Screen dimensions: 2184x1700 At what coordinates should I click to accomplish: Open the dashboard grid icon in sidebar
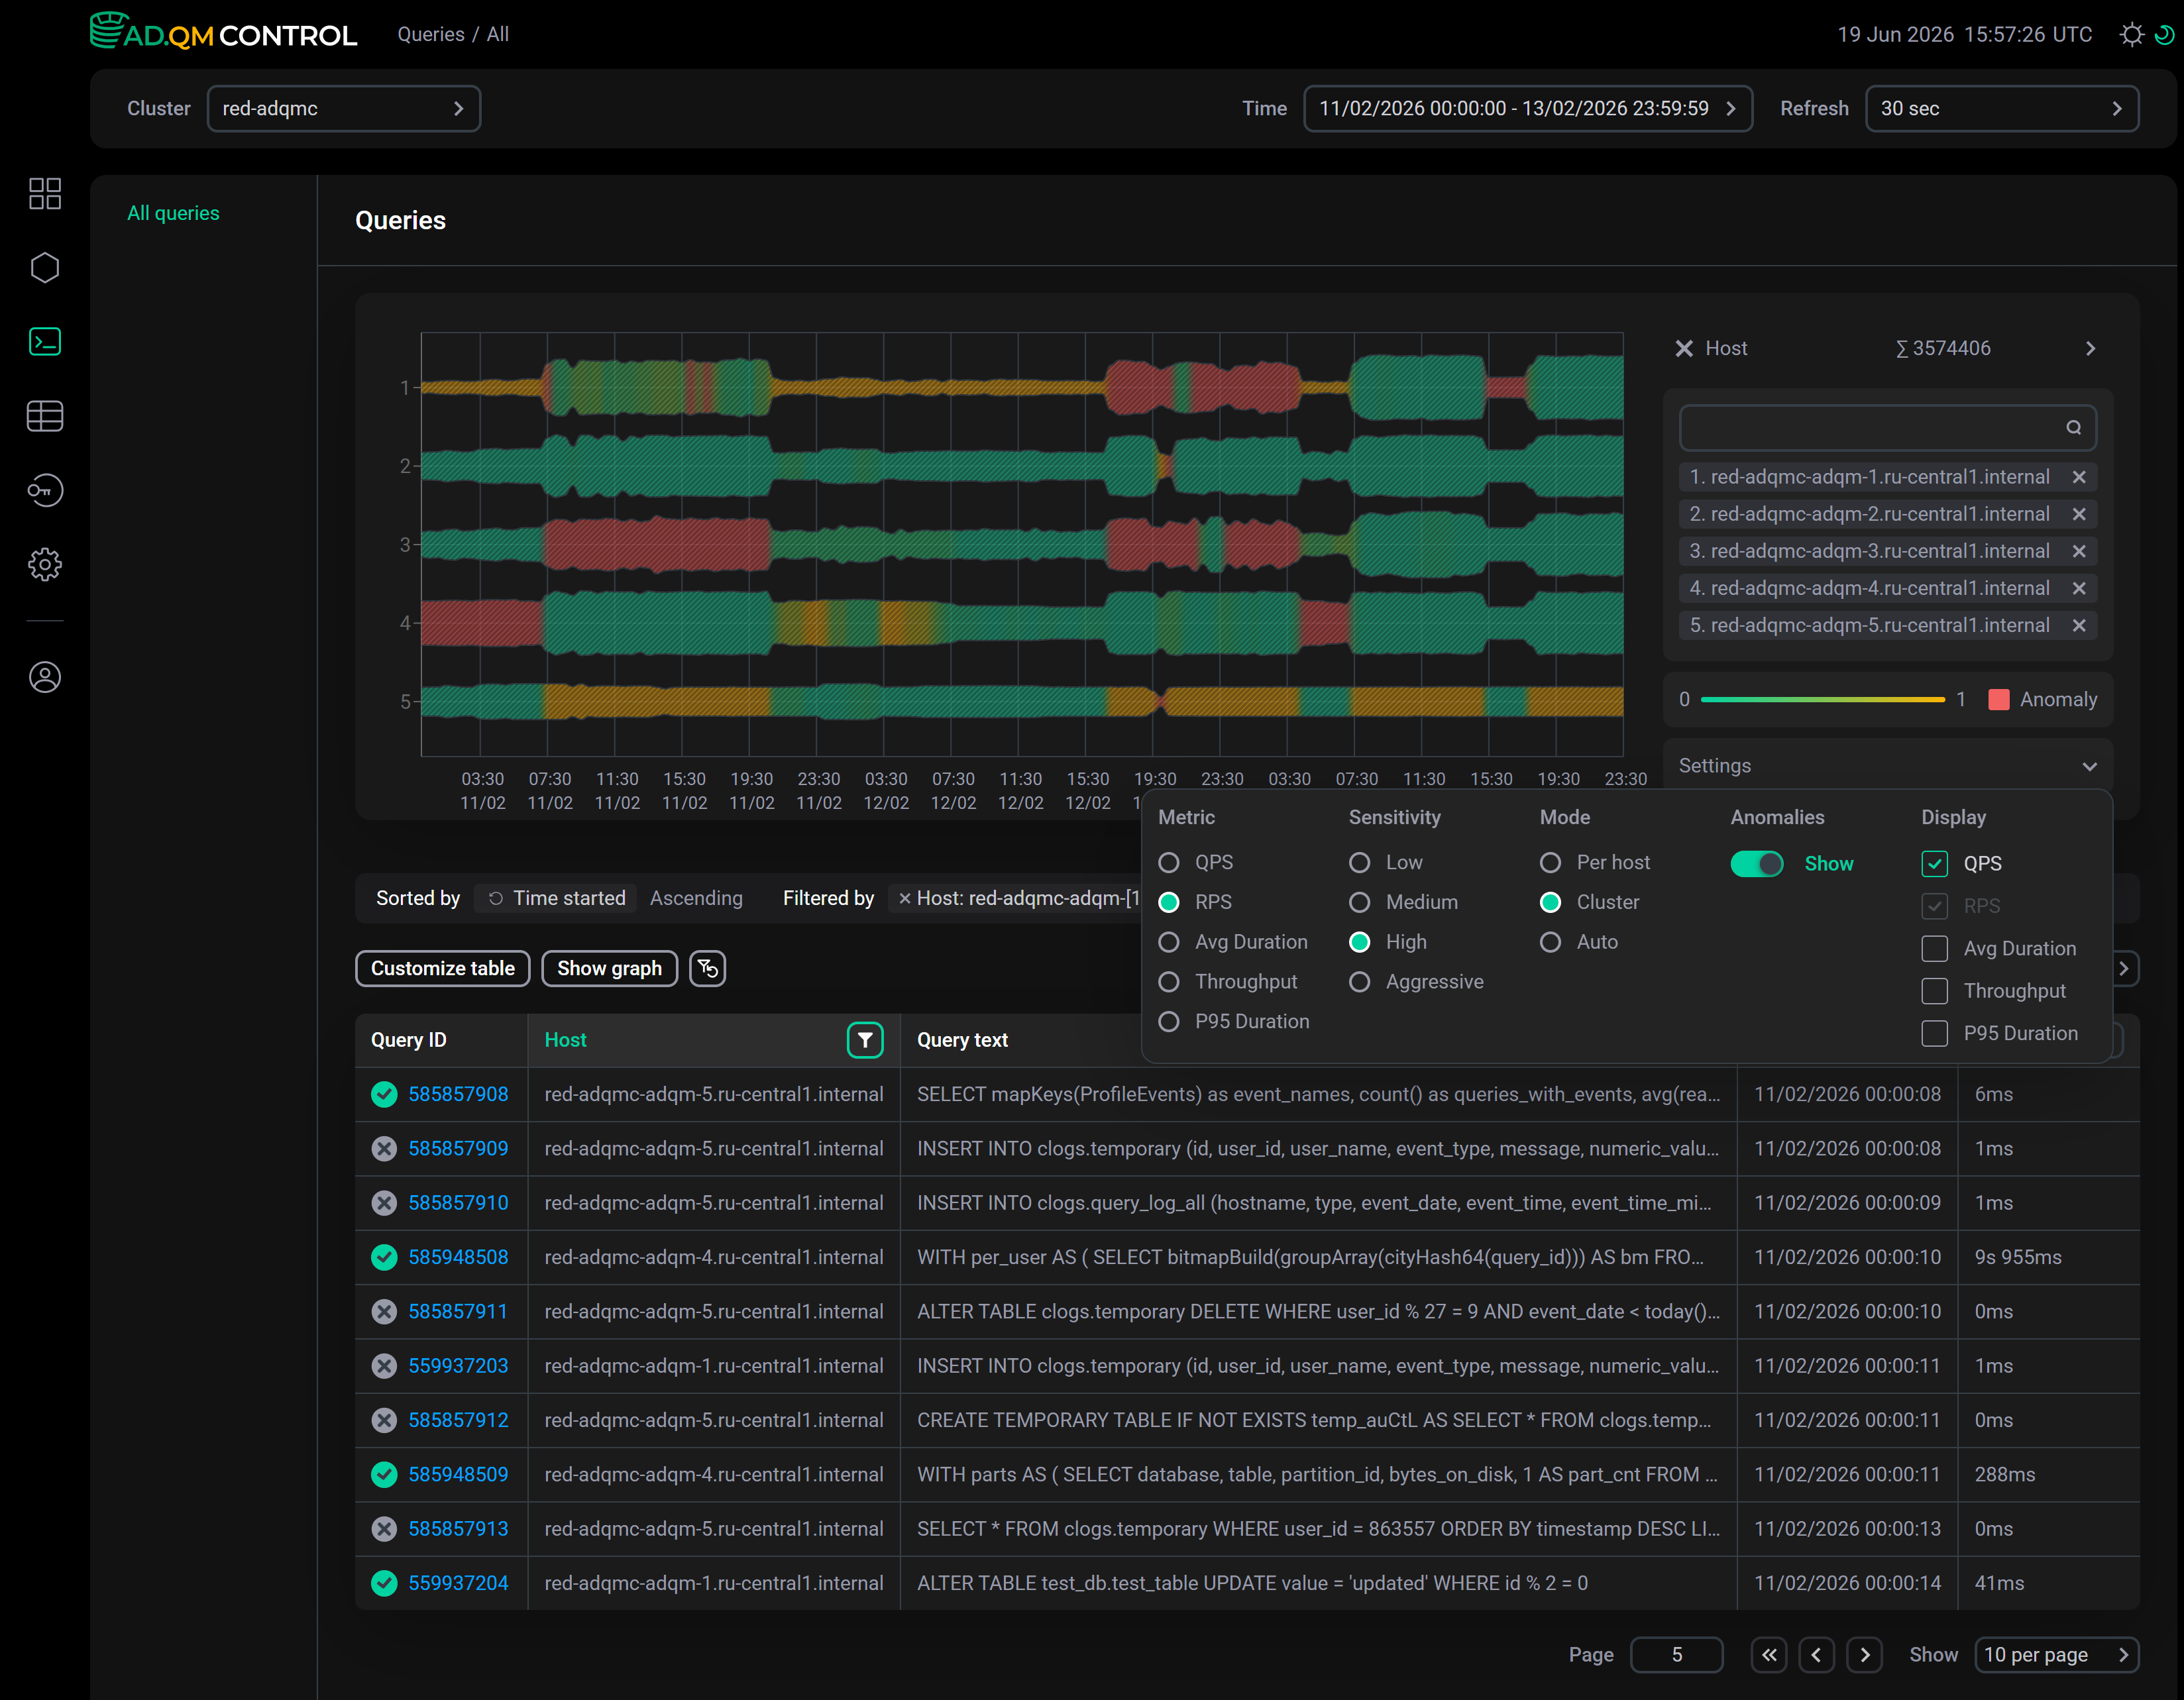tap(45, 193)
